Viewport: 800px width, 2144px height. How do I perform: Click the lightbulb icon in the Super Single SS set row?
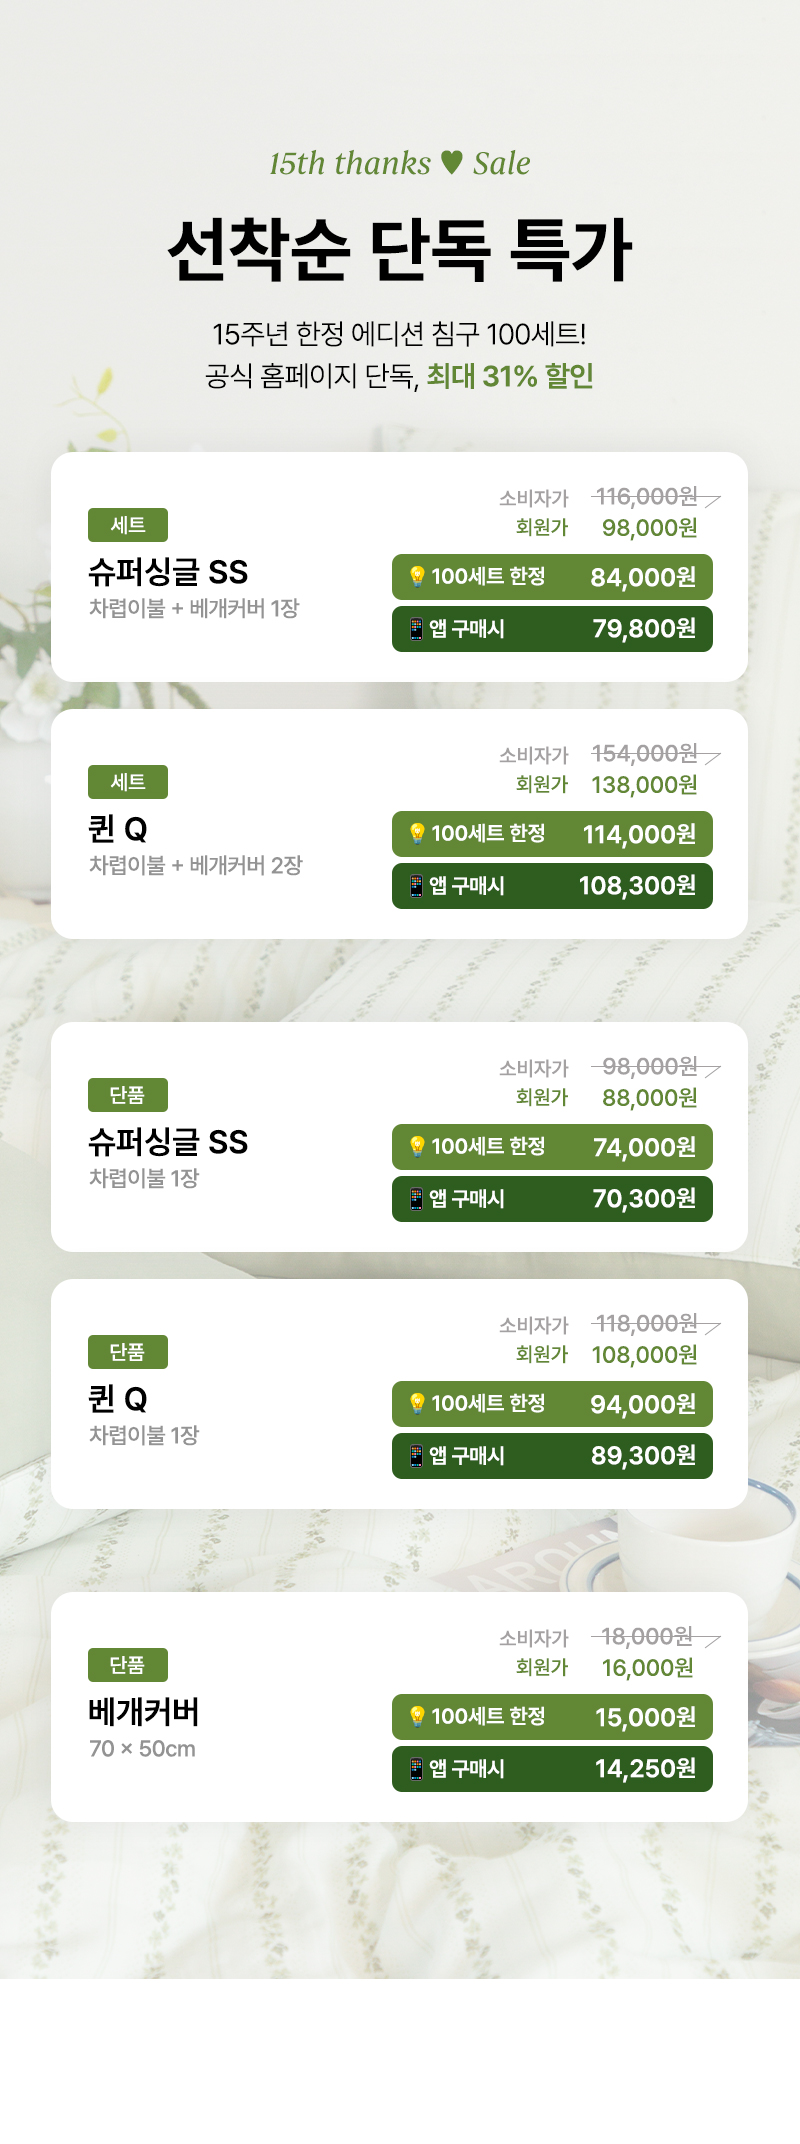417,577
